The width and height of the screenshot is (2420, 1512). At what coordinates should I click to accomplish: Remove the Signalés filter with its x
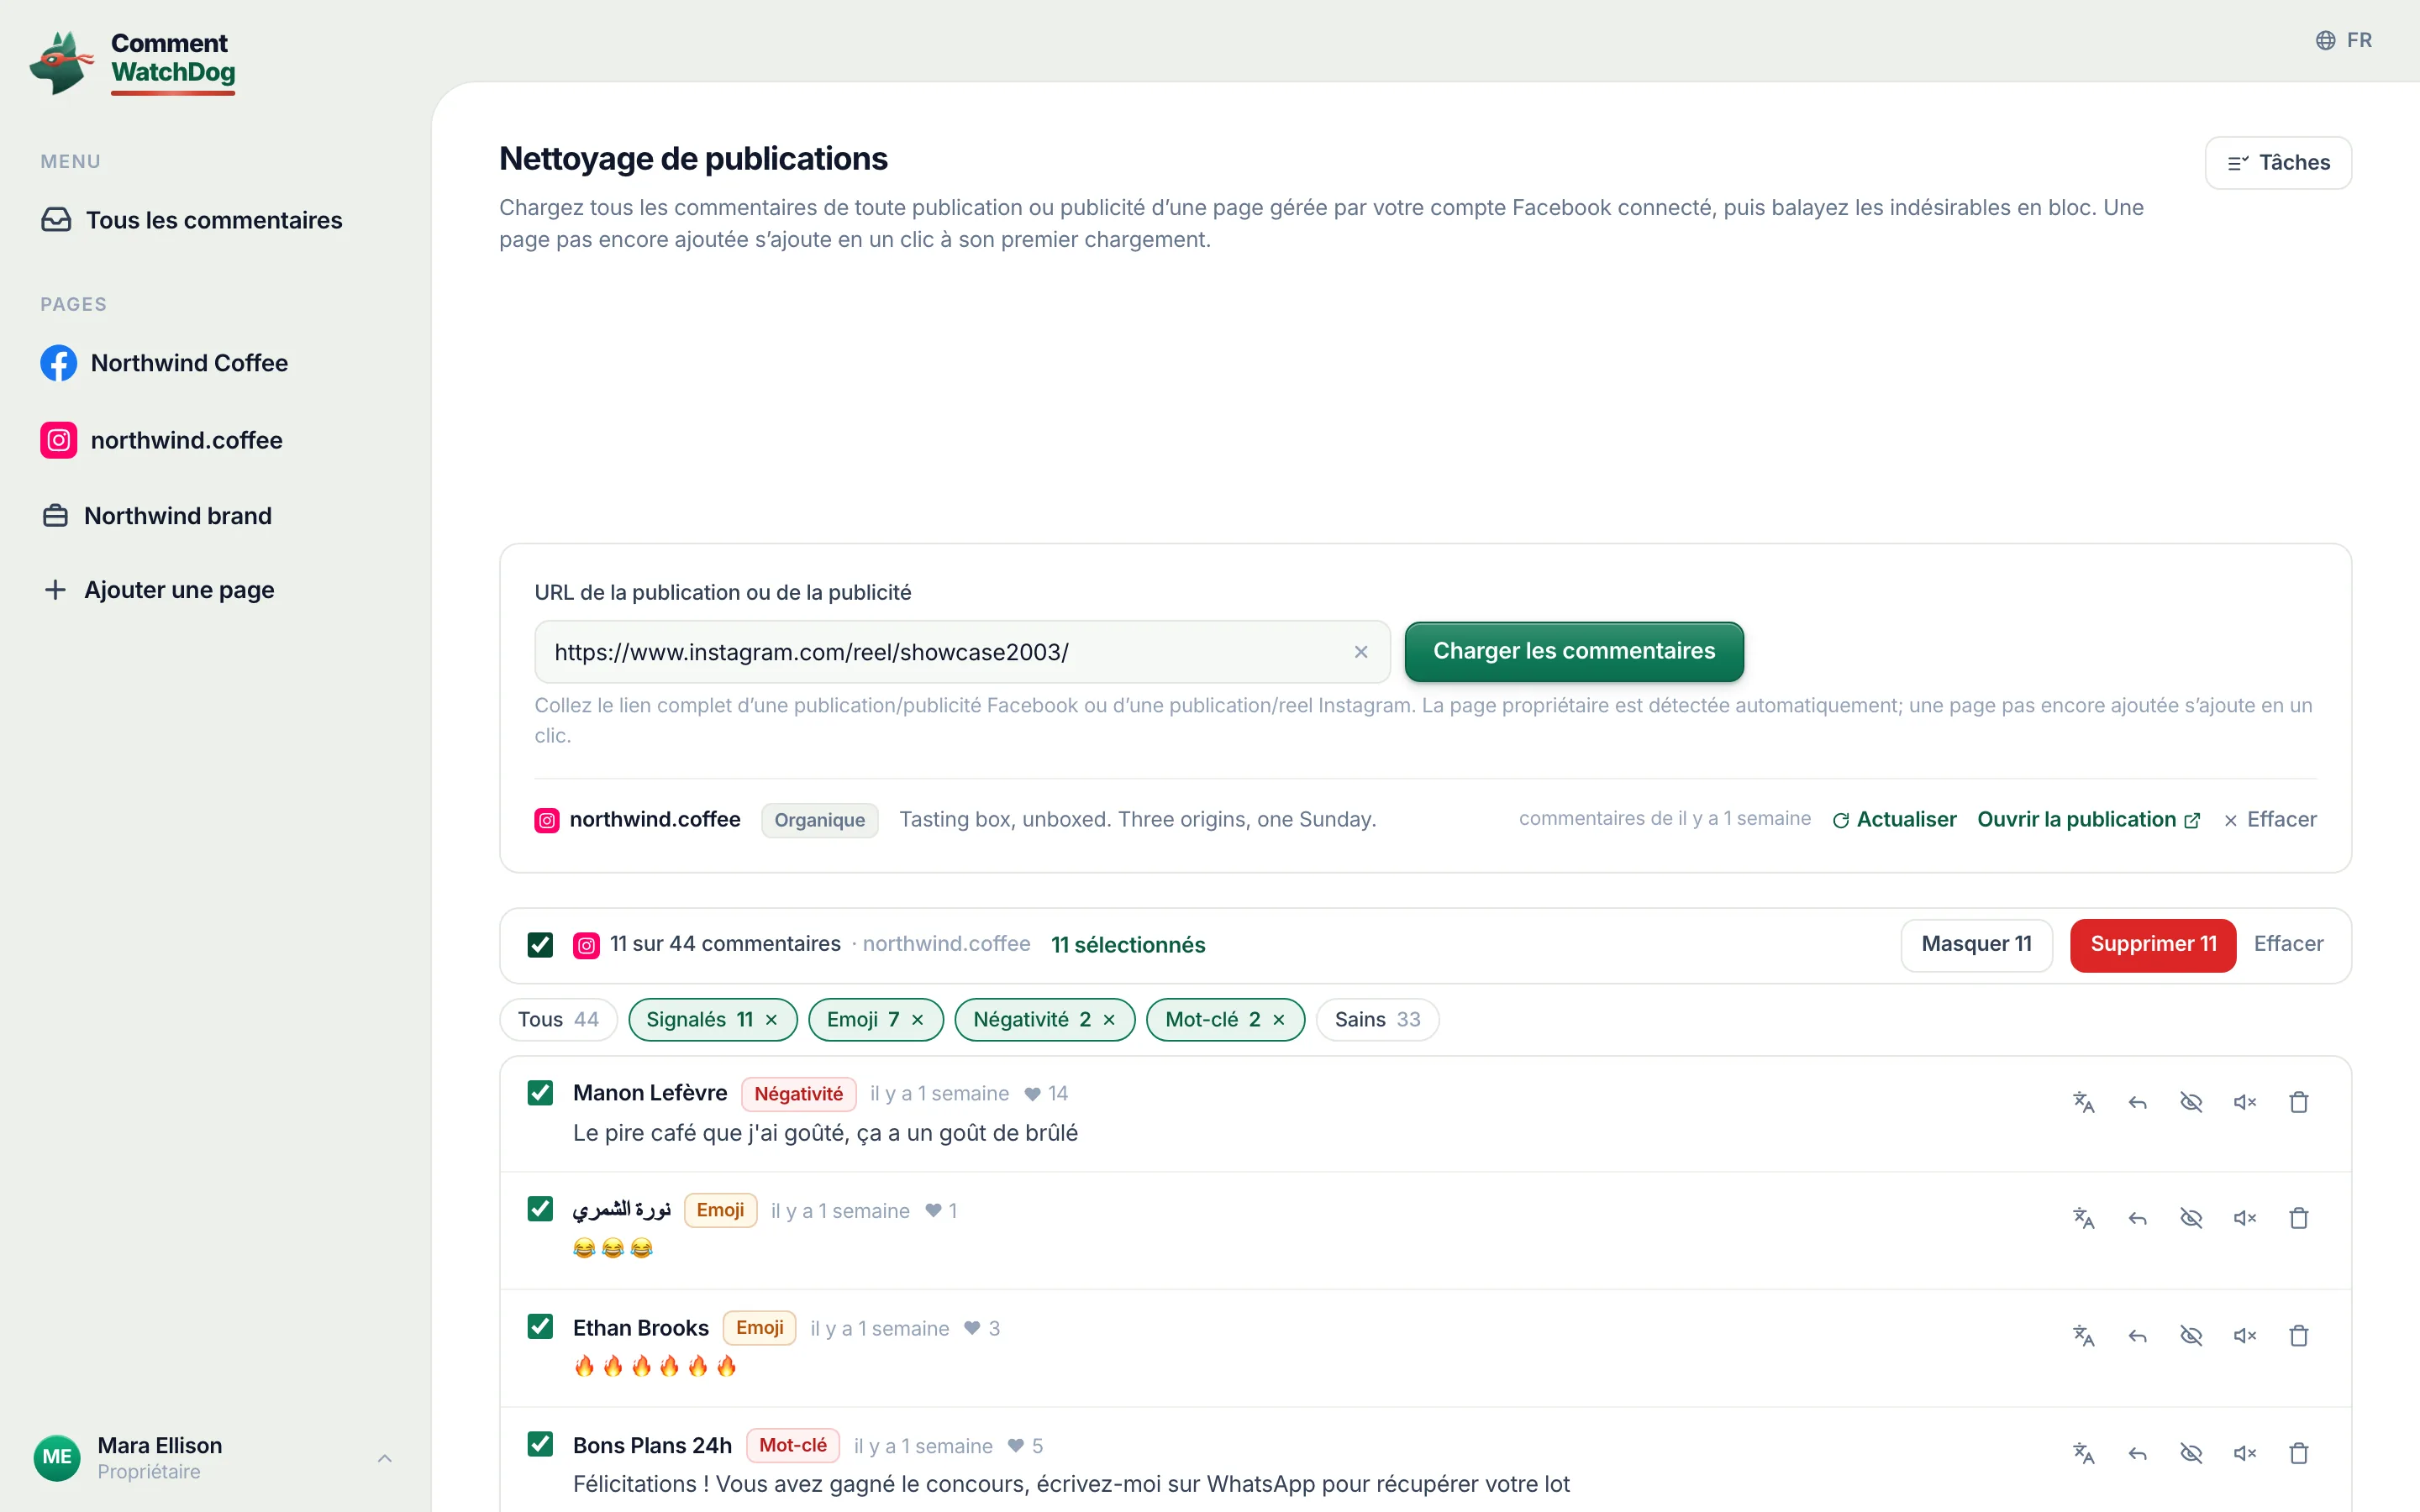point(771,1020)
